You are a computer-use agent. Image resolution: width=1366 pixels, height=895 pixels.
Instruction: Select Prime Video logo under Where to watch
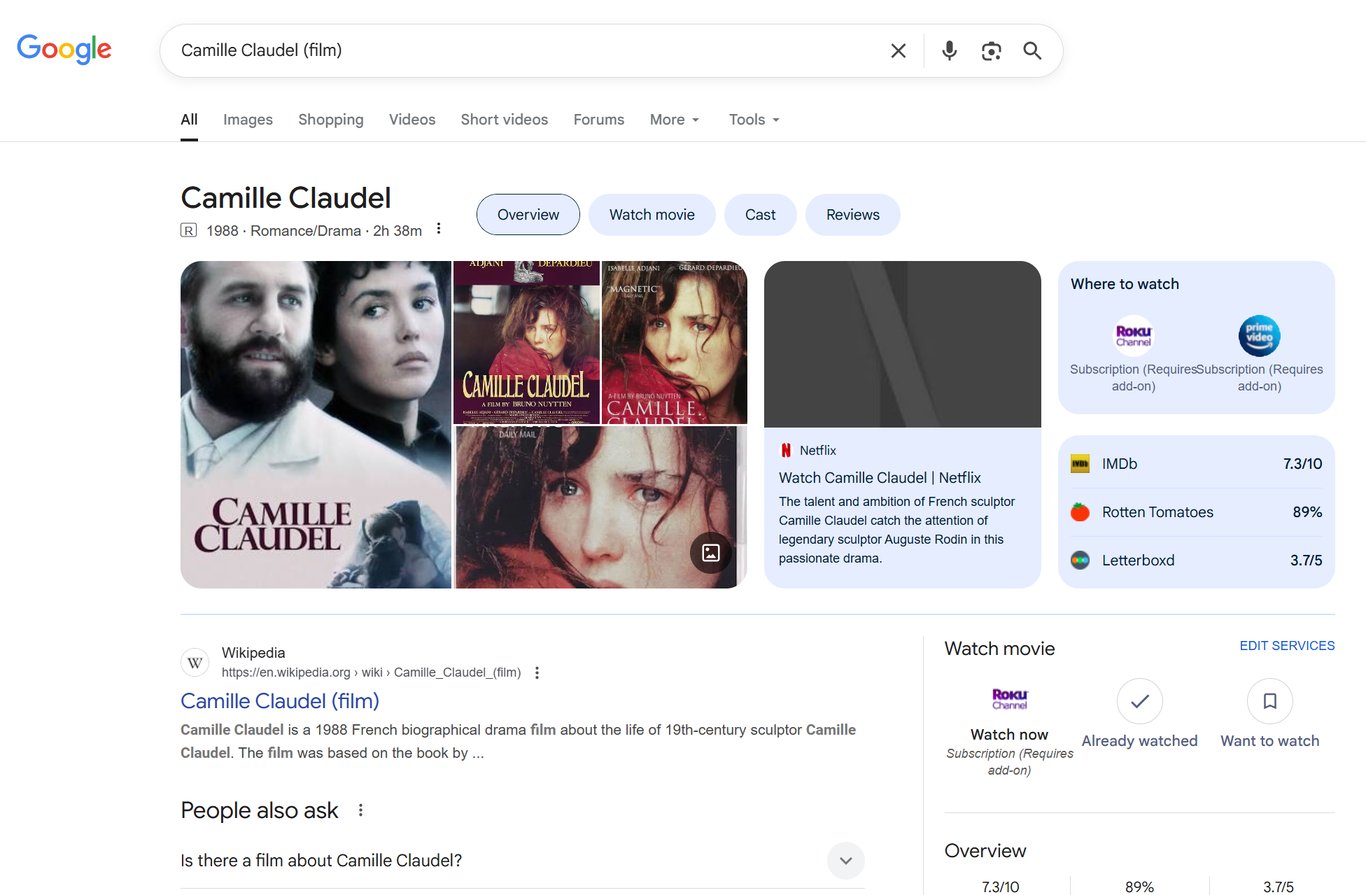1259,336
